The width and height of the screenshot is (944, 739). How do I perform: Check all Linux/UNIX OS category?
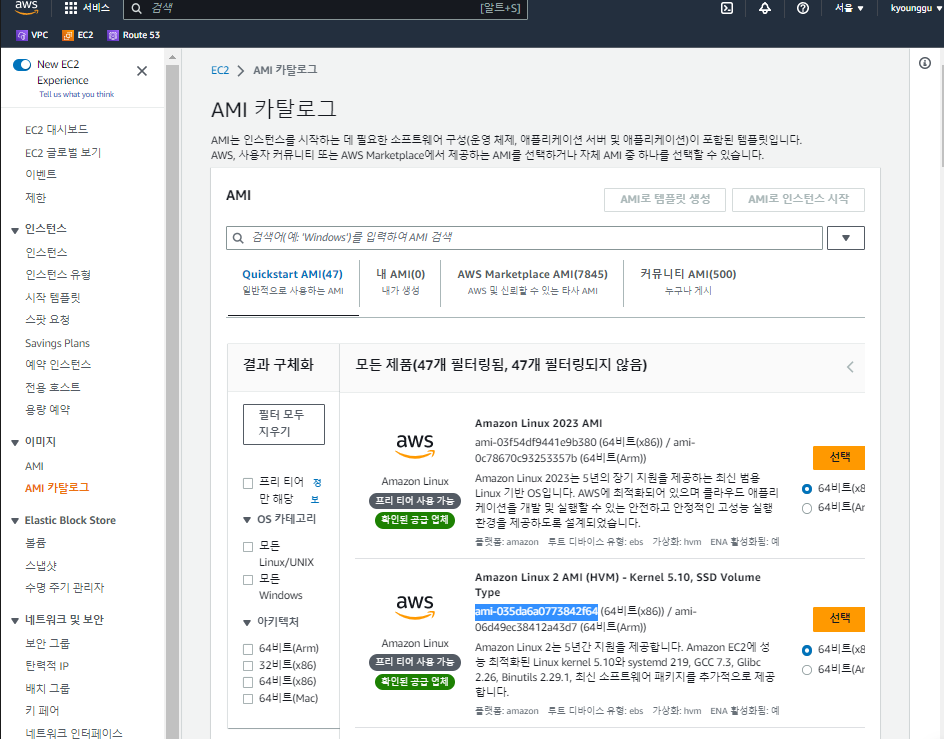pyautogui.click(x=247, y=547)
